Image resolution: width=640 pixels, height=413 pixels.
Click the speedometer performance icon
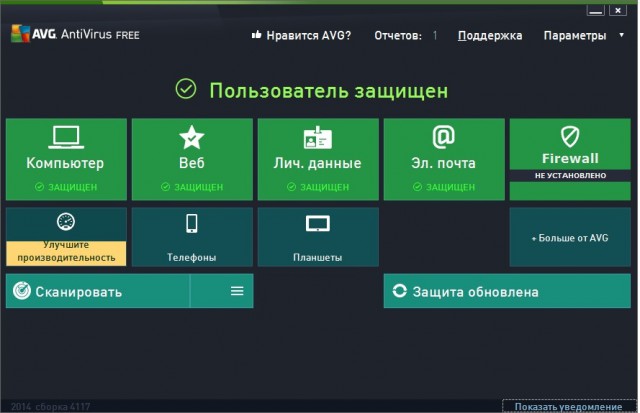click(66, 222)
